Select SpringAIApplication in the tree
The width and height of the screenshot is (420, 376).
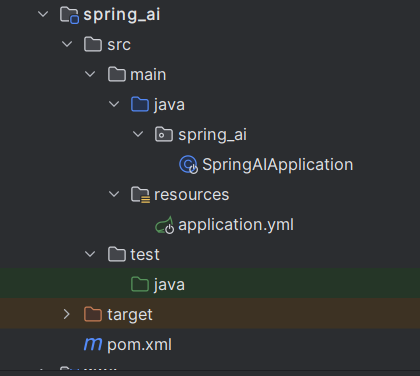click(277, 165)
